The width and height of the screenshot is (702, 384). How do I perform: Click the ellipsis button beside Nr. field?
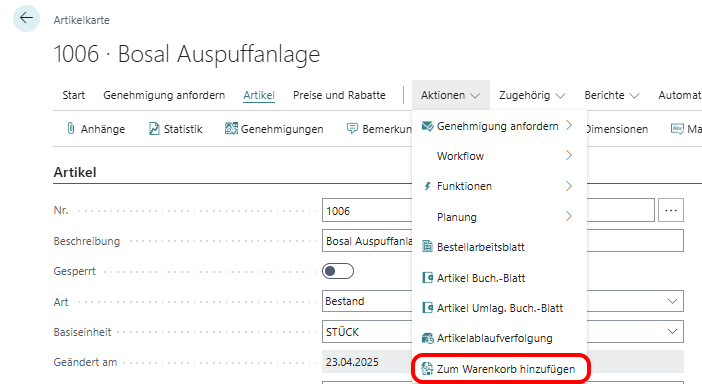671,210
